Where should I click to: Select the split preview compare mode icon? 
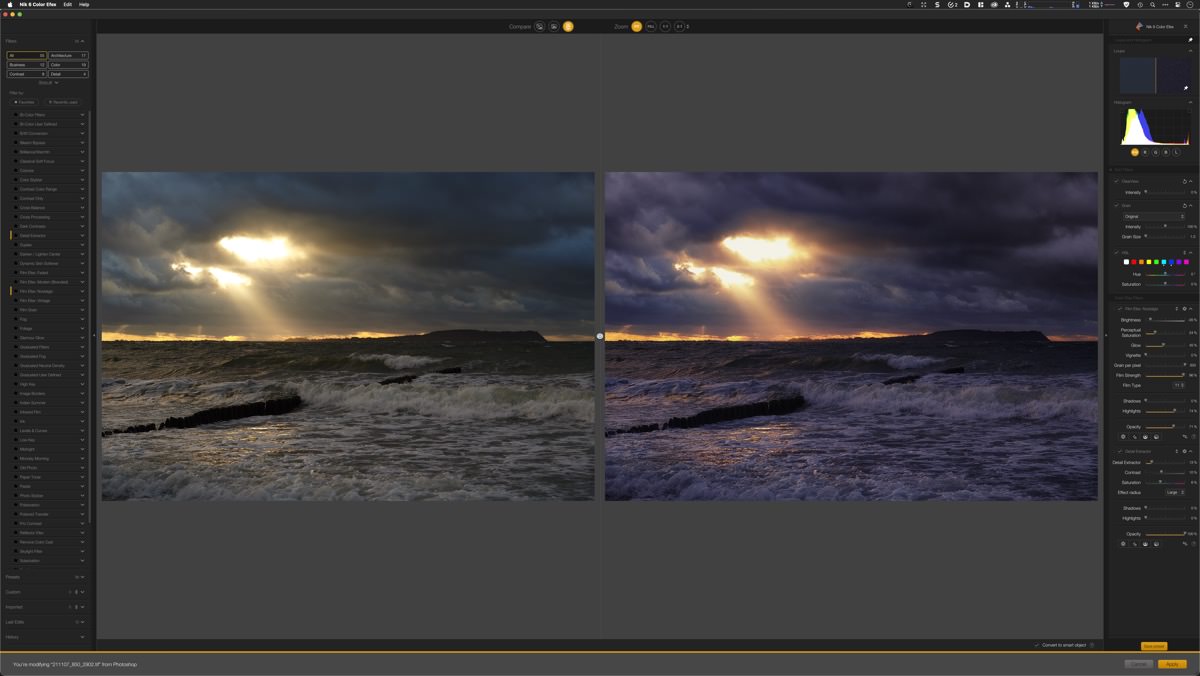click(553, 26)
